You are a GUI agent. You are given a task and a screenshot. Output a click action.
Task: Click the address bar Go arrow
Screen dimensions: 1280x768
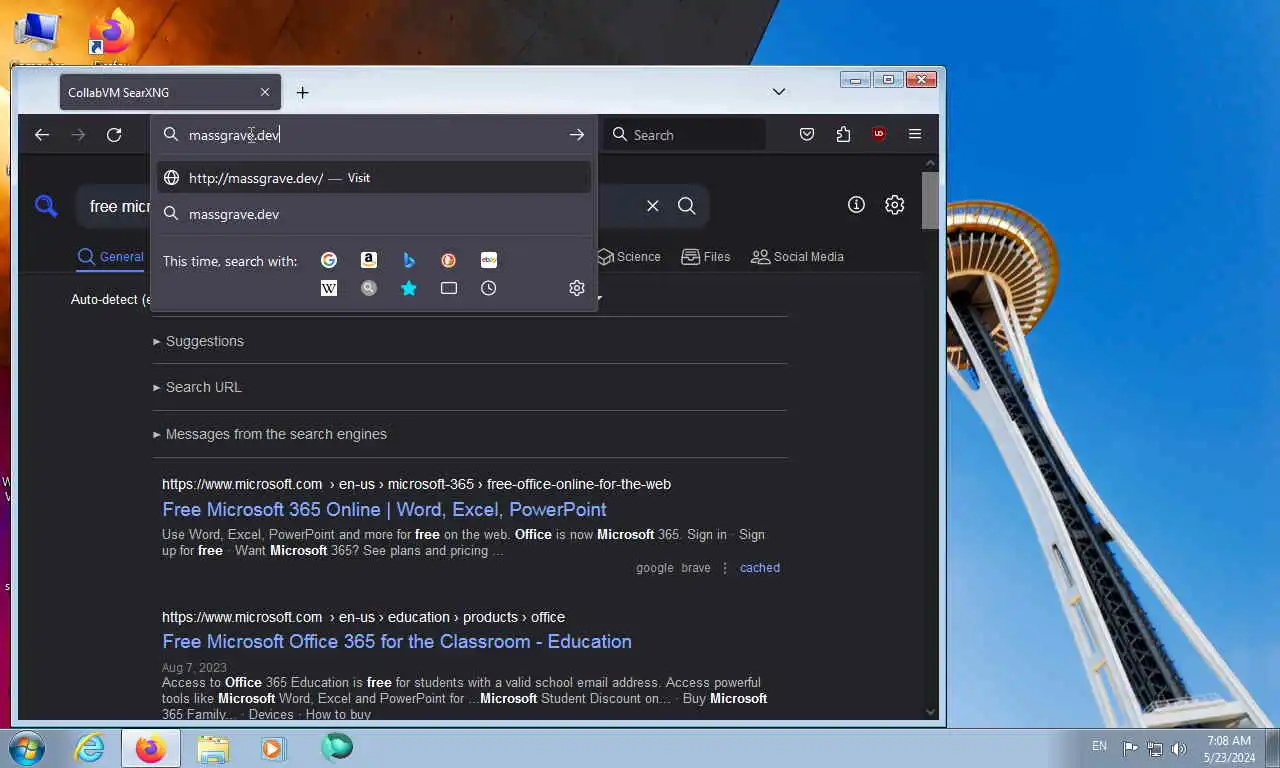[x=577, y=135]
